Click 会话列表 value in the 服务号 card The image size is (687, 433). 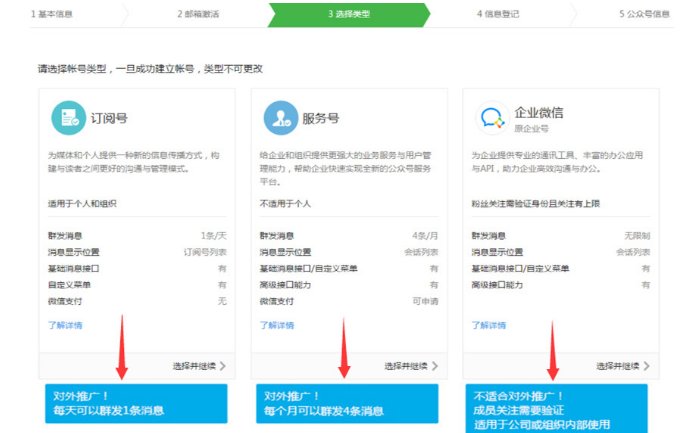pos(421,252)
